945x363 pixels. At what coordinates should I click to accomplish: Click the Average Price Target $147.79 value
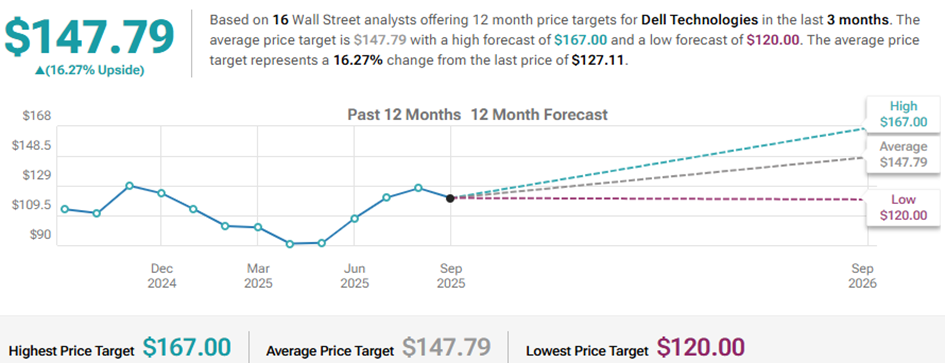point(447,348)
